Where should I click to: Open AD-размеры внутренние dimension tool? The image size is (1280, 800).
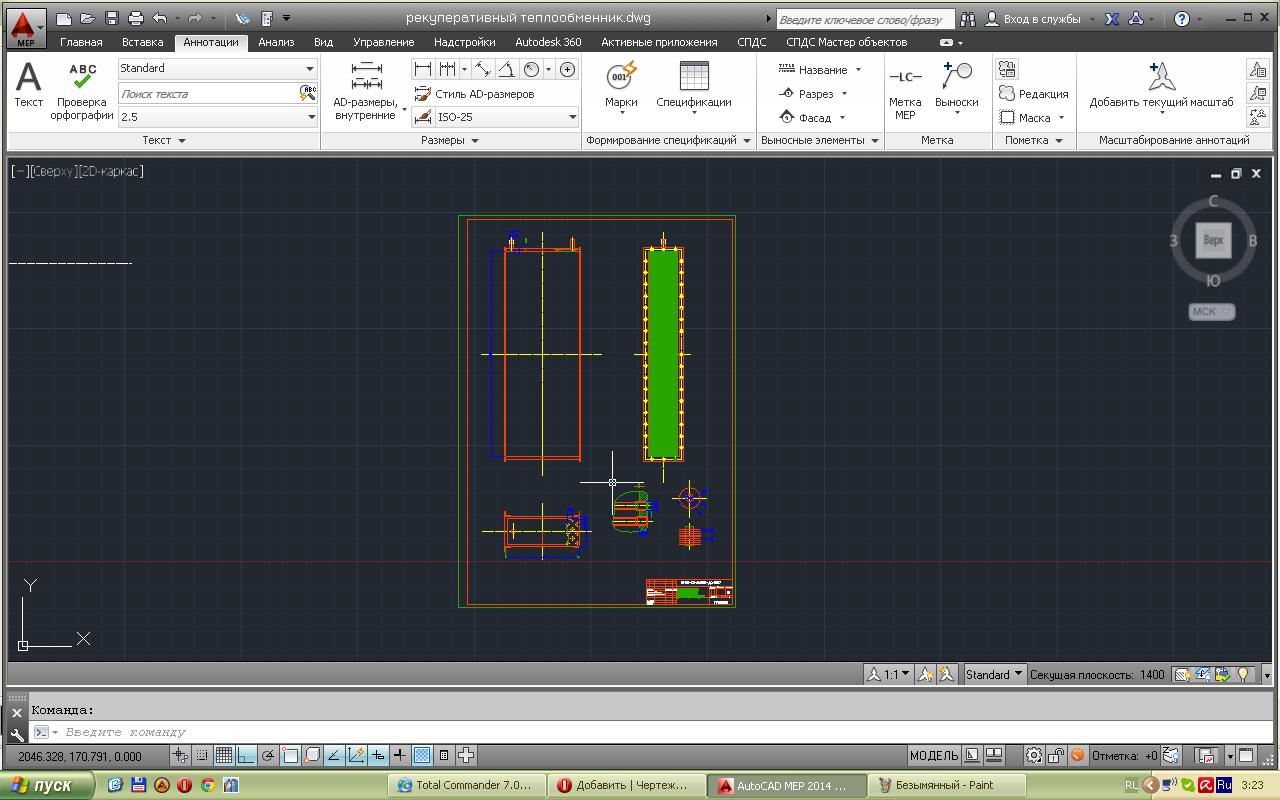[x=367, y=90]
